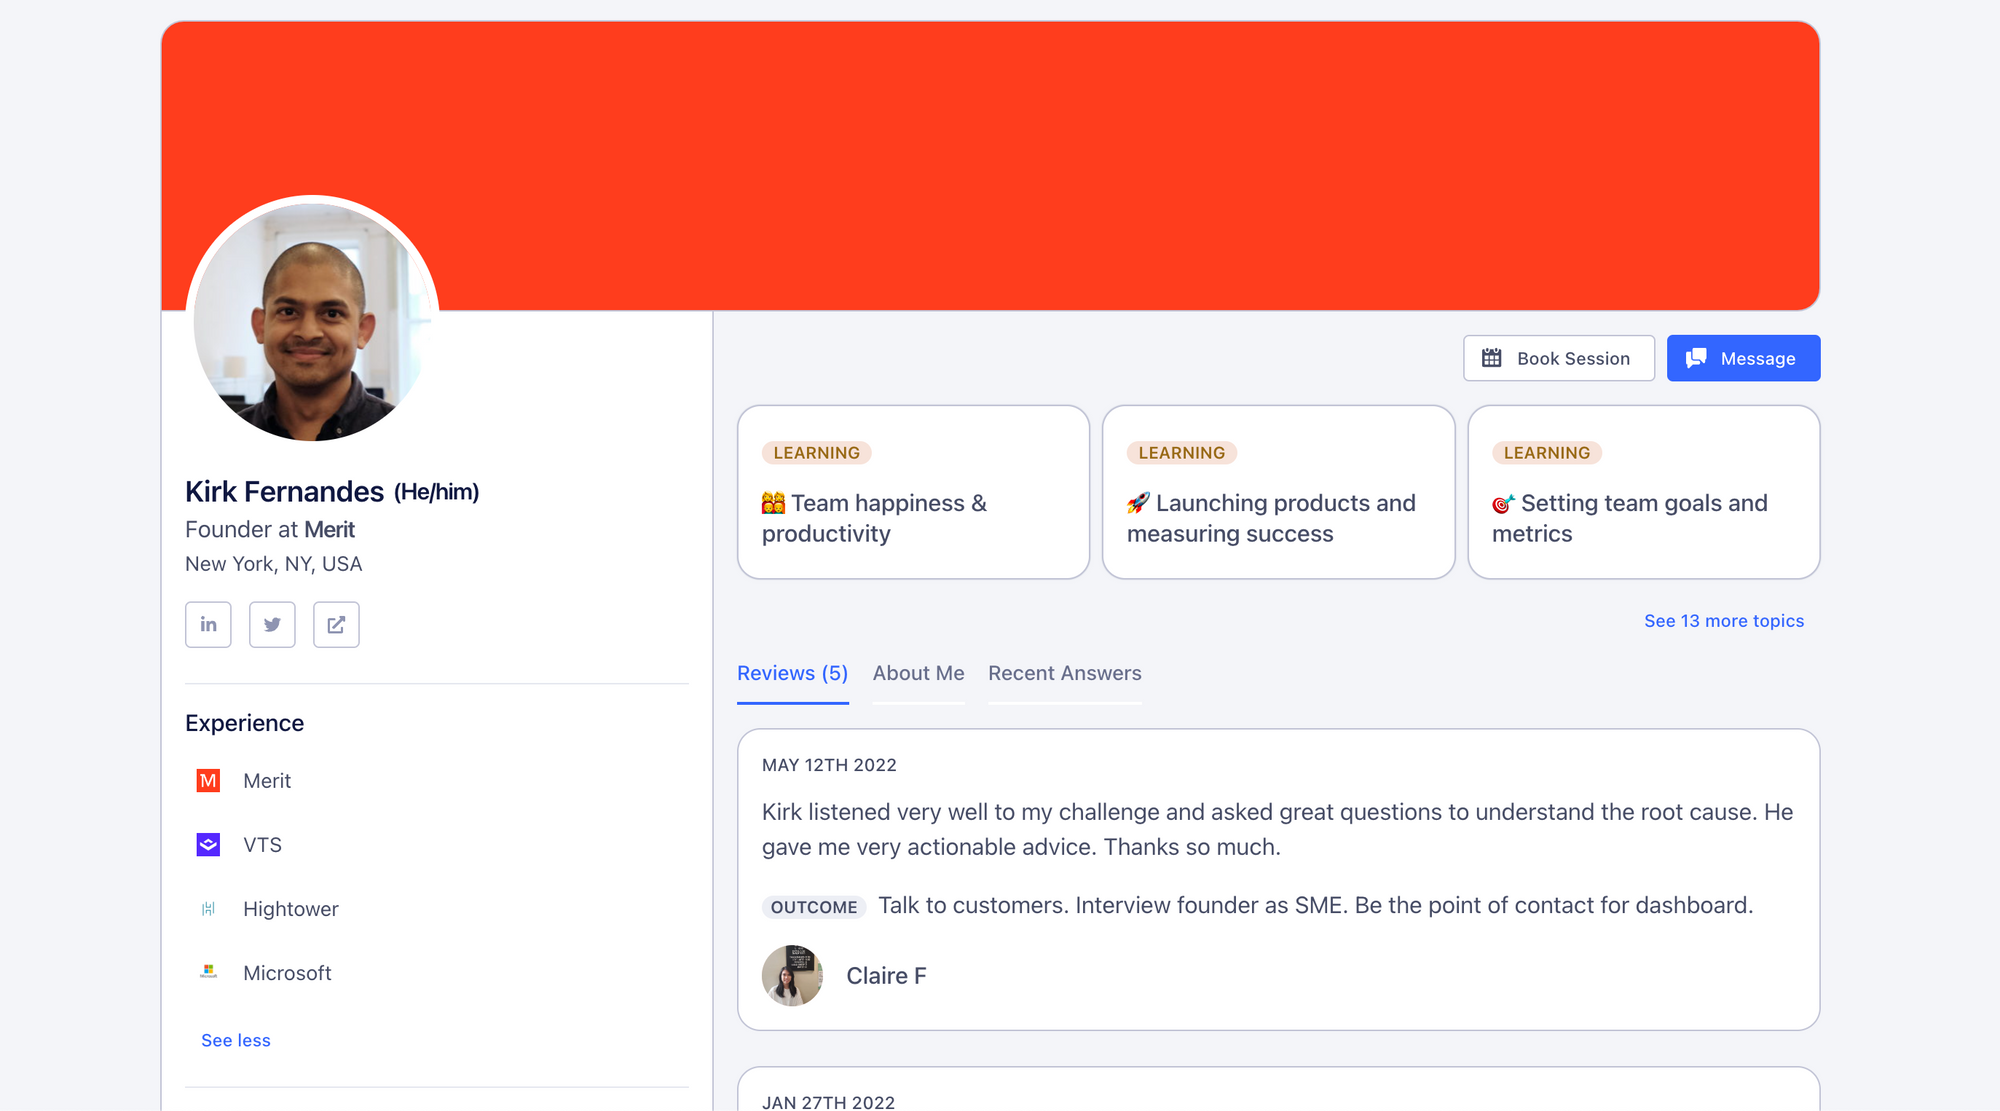The image size is (2000, 1111).
Task: Collapse experience list via See less
Action: point(235,1040)
